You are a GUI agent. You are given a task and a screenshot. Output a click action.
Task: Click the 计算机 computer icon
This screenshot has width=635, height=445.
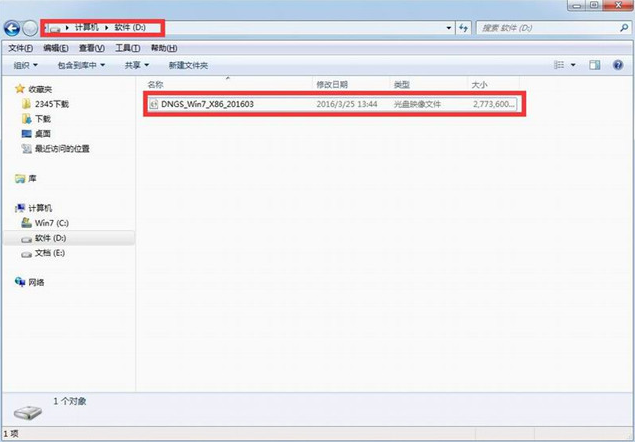[x=20, y=208]
